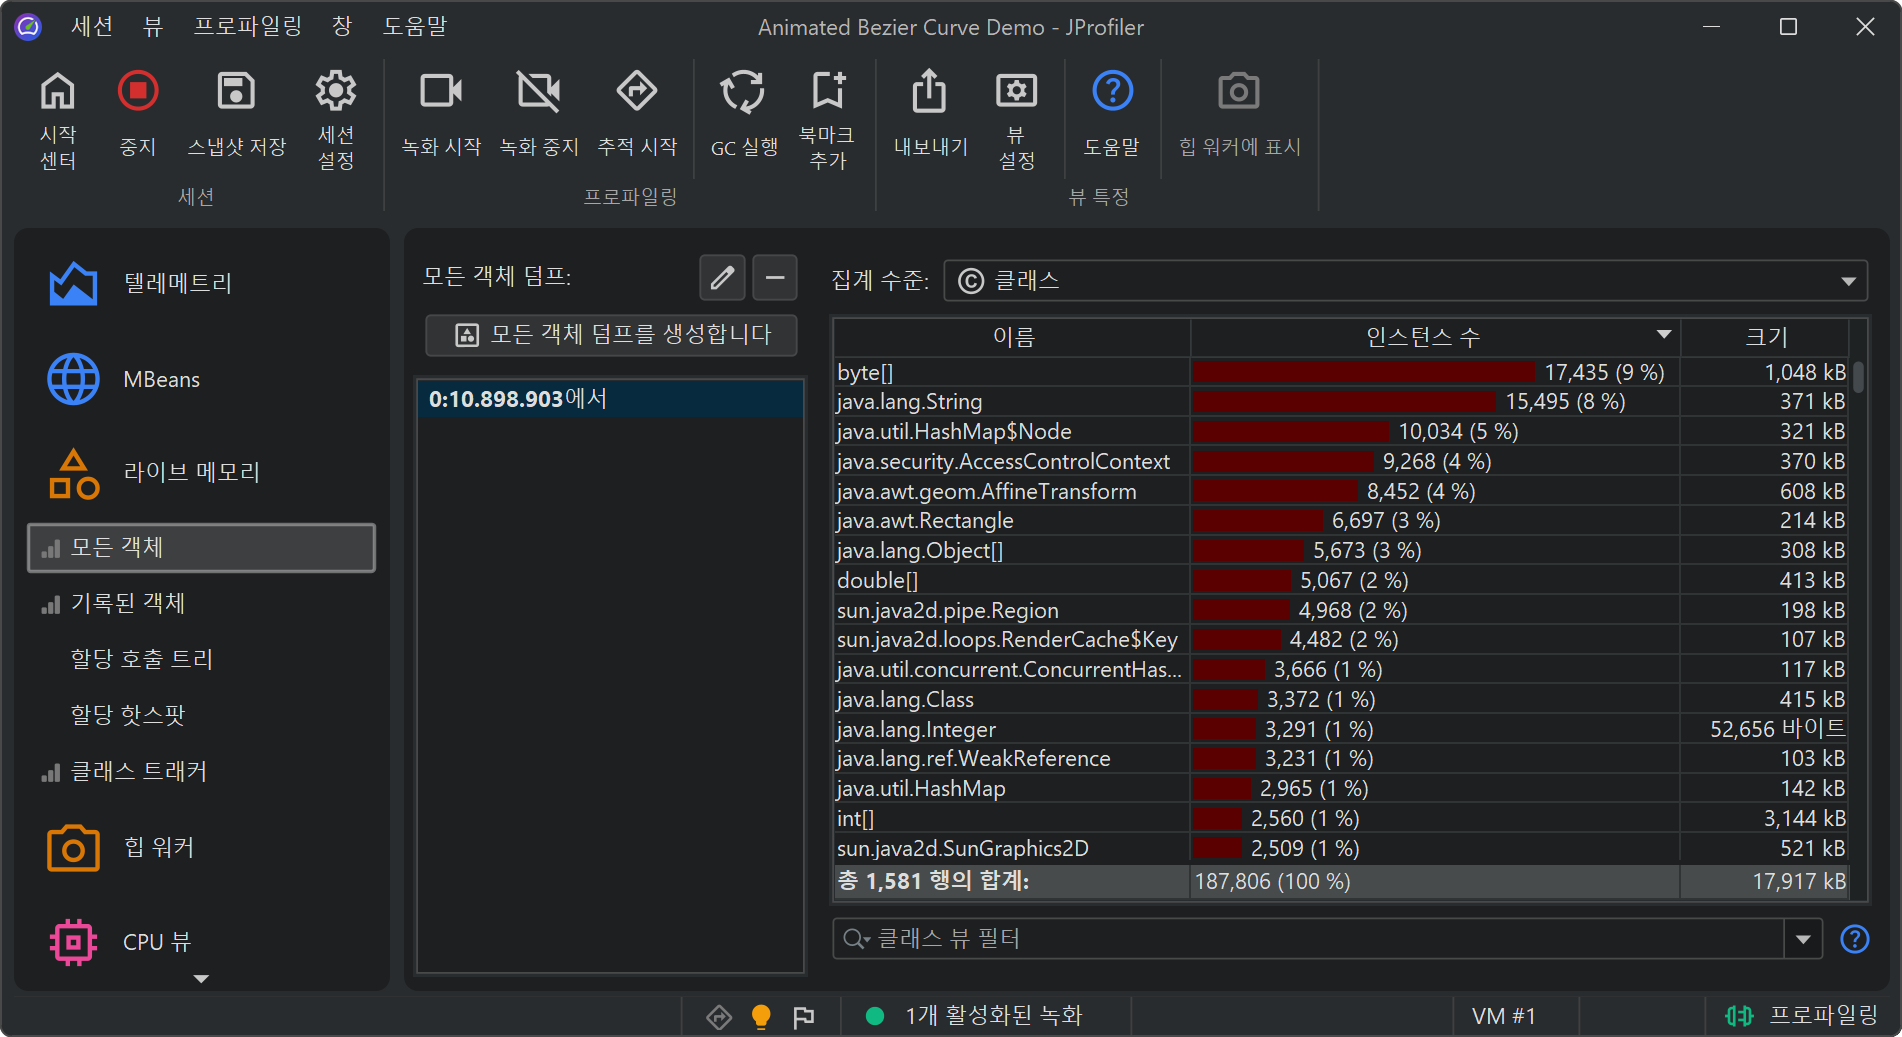This screenshot has height=1037, width=1902.
Task: Open the 프로파일링 menu
Action: pyautogui.click(x=247, y=27)
